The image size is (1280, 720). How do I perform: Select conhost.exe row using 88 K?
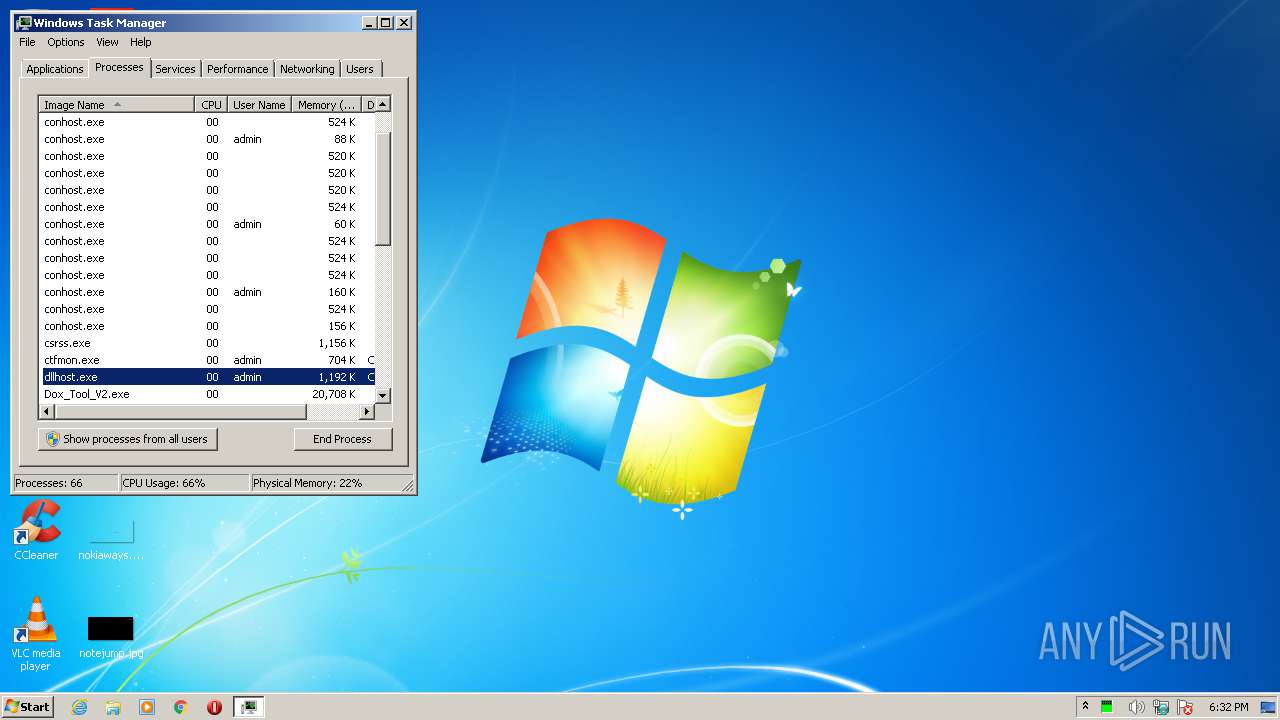click(x=207, y=139)
